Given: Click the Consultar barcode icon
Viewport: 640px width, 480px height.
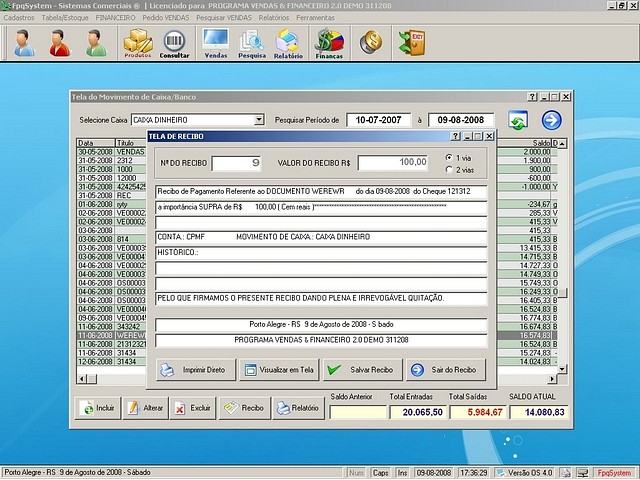Looking at the screenshot, I should (174, 42).
